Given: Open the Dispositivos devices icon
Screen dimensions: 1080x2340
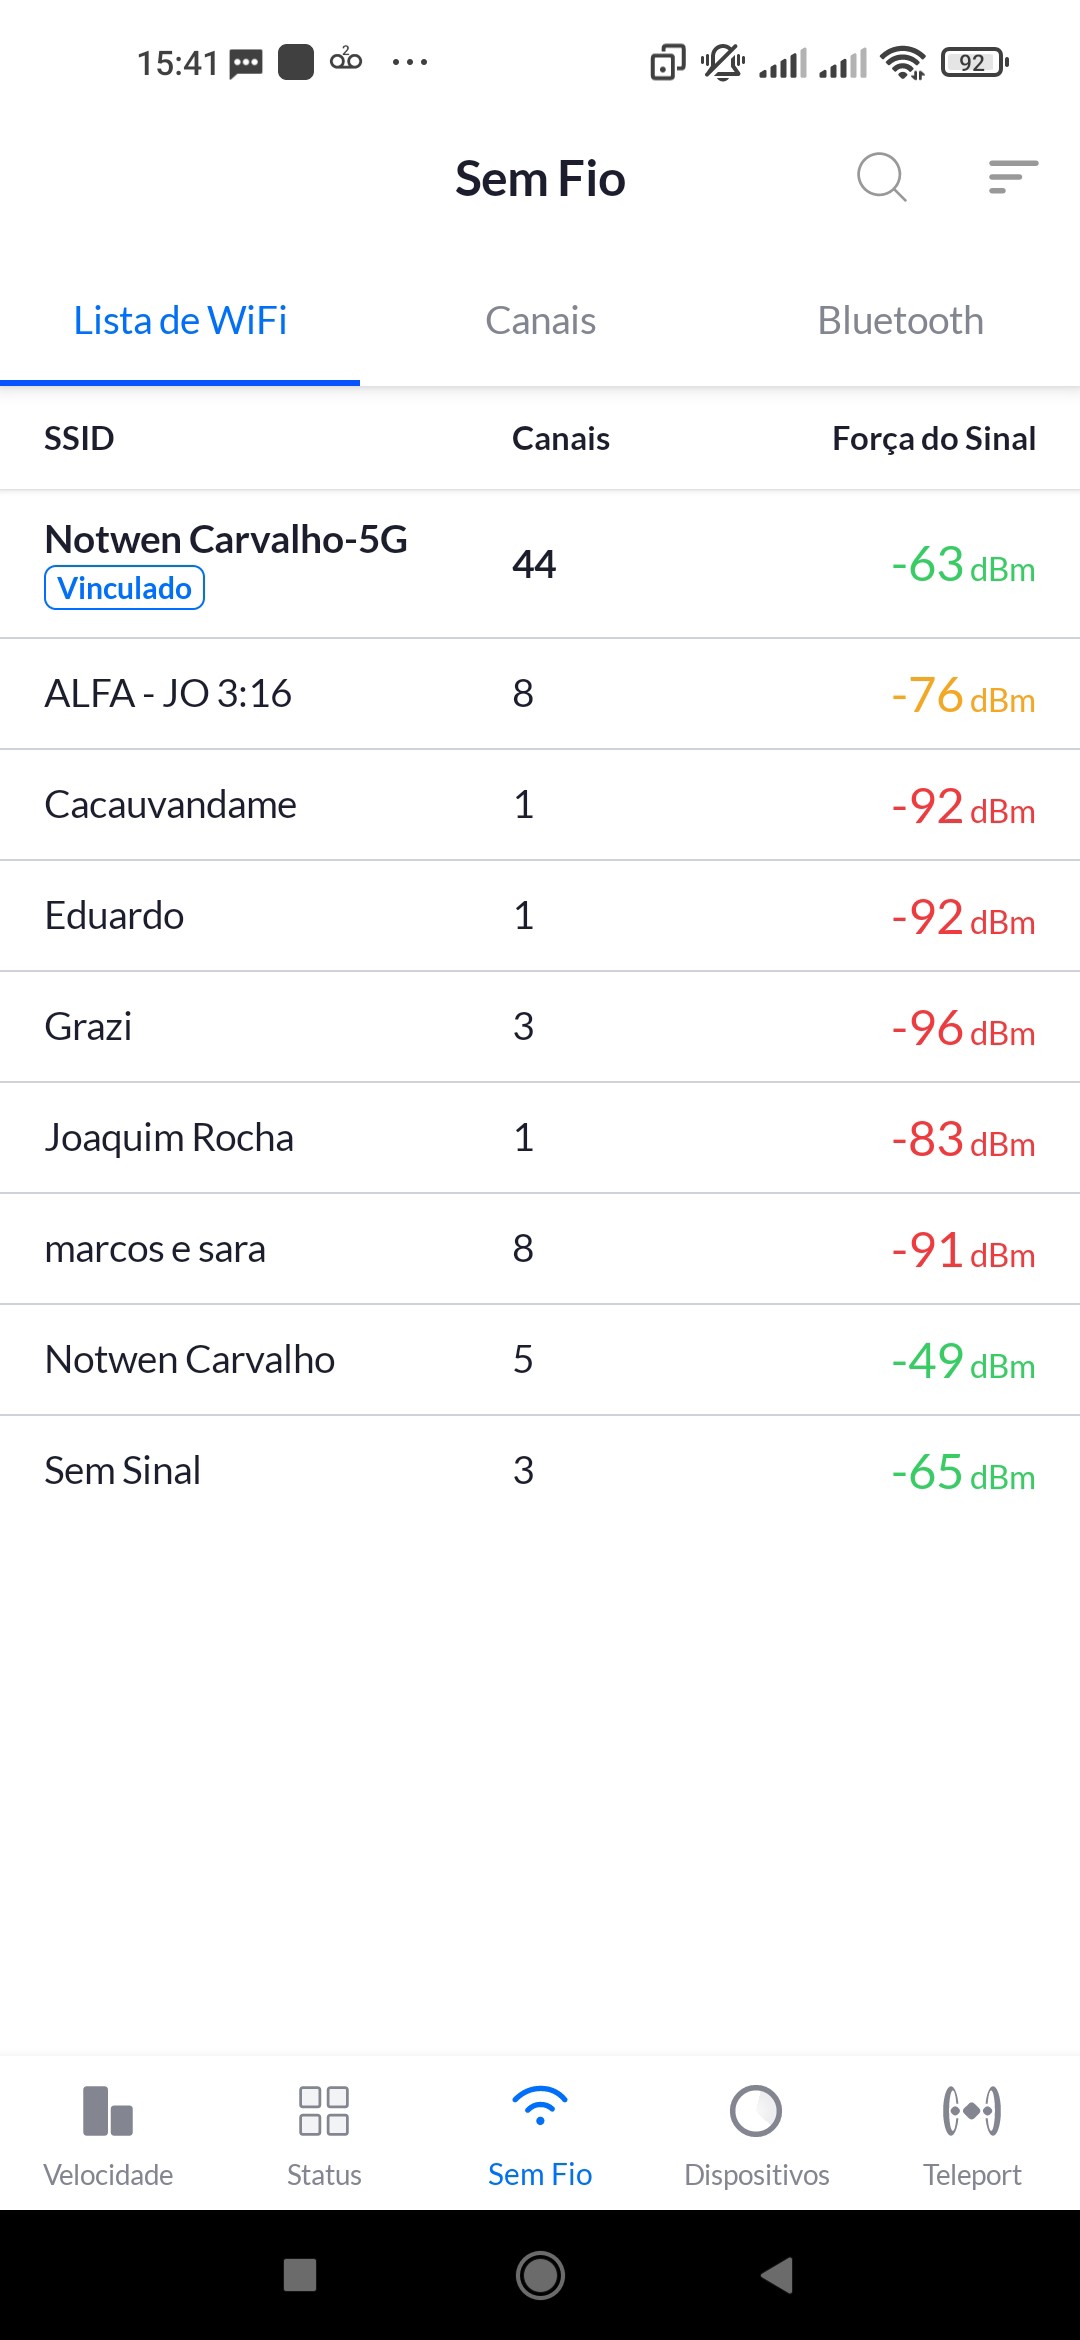Looking at the screenshot, I should pos(756,2111).
